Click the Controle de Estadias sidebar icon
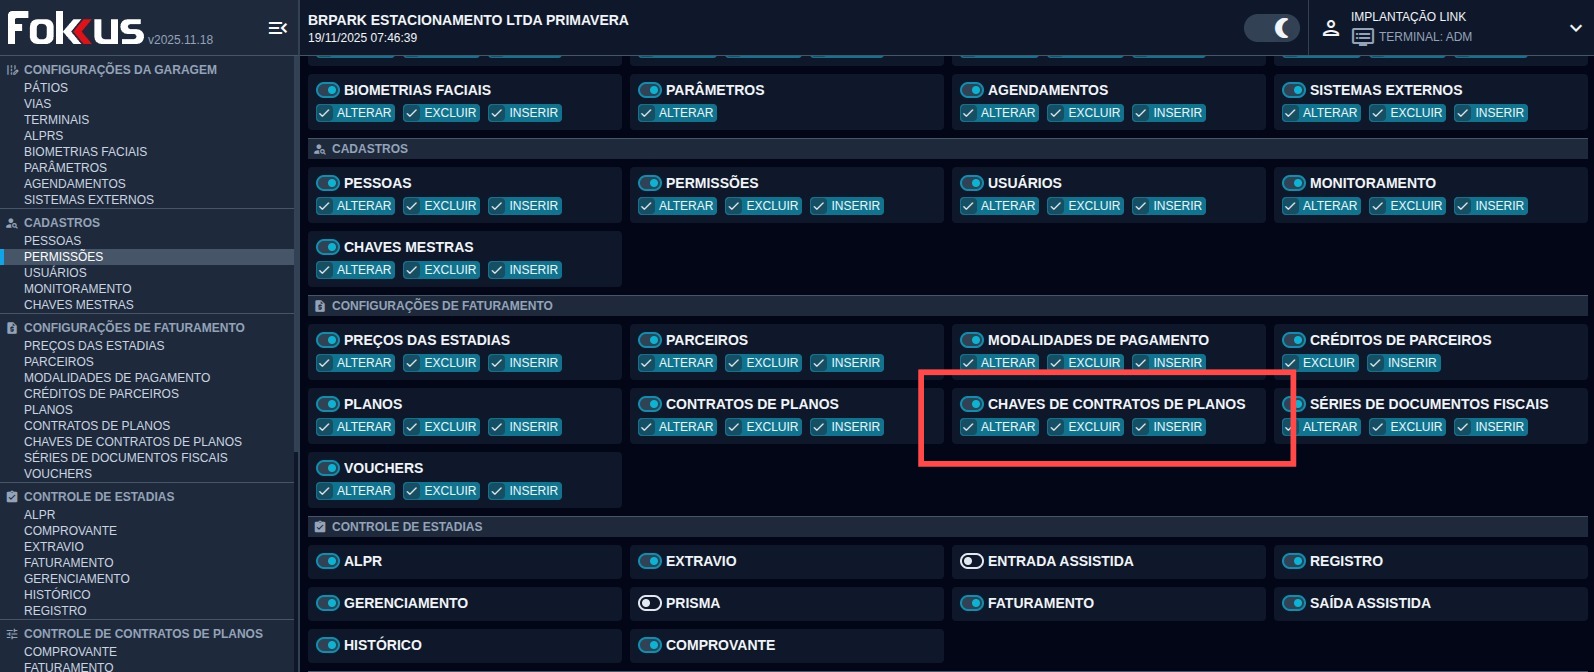The width and height of the screenshot is (1594, 672). coord(12,497)
